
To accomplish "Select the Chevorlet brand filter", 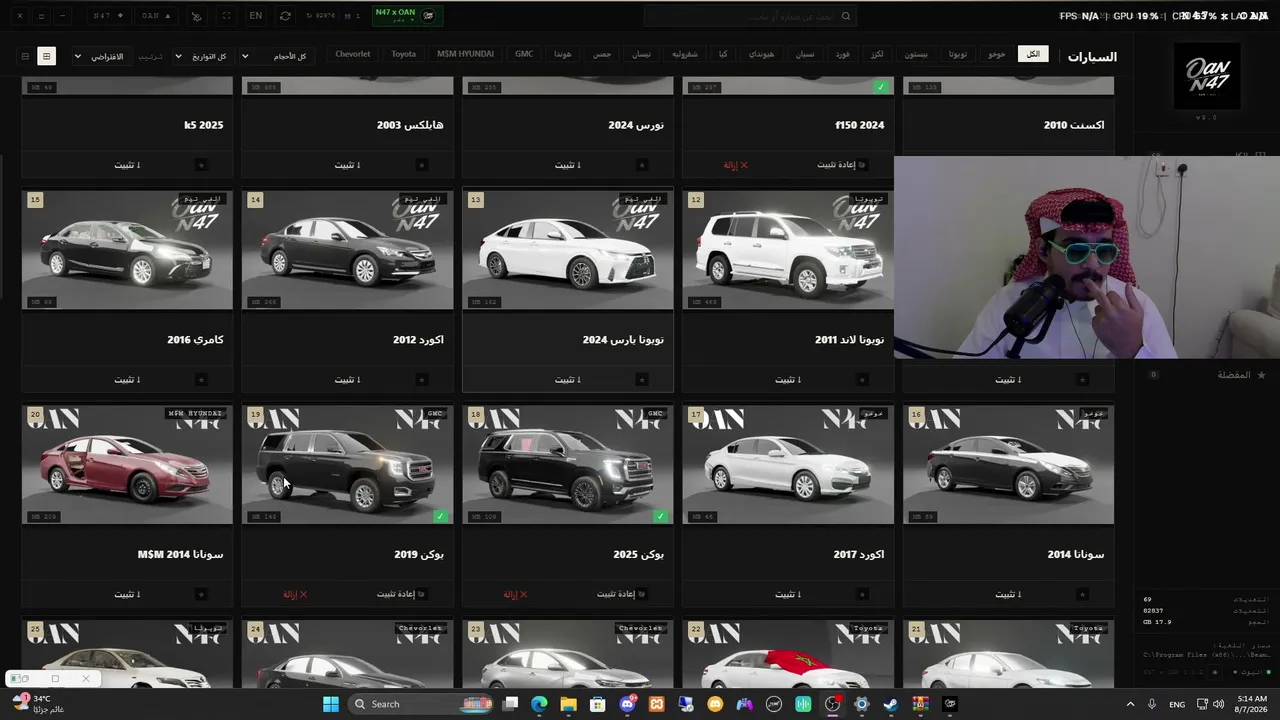I will click(x=353, y=54).
